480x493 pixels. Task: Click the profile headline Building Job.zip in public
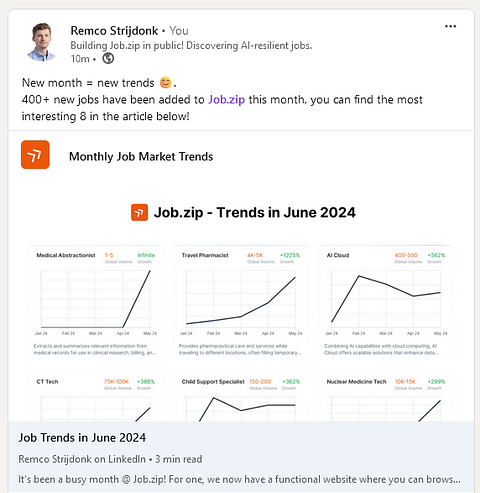191,45
